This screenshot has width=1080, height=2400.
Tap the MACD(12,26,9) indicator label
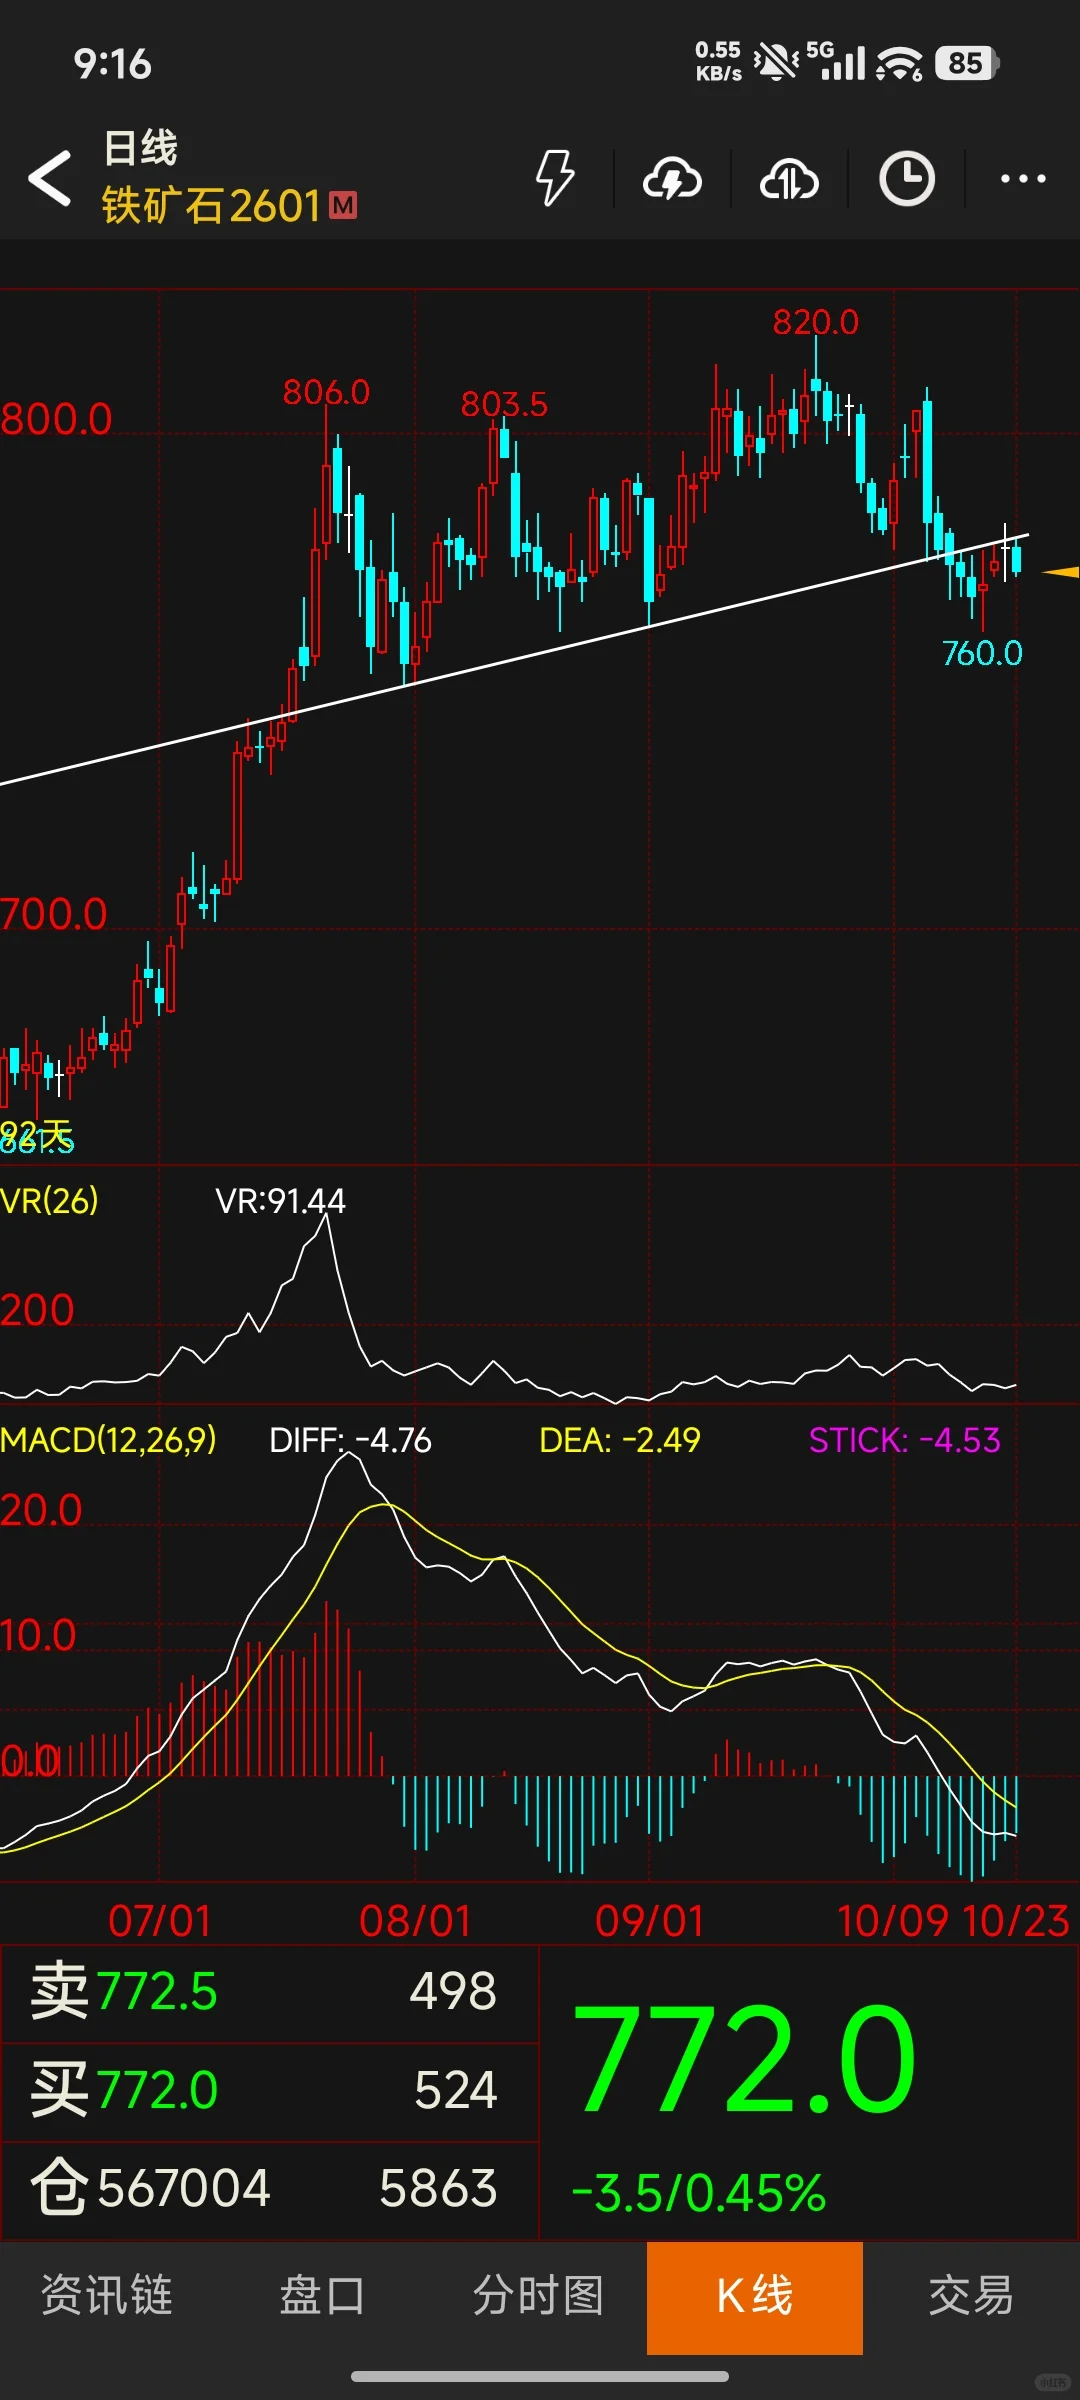tap(108, 1440)
